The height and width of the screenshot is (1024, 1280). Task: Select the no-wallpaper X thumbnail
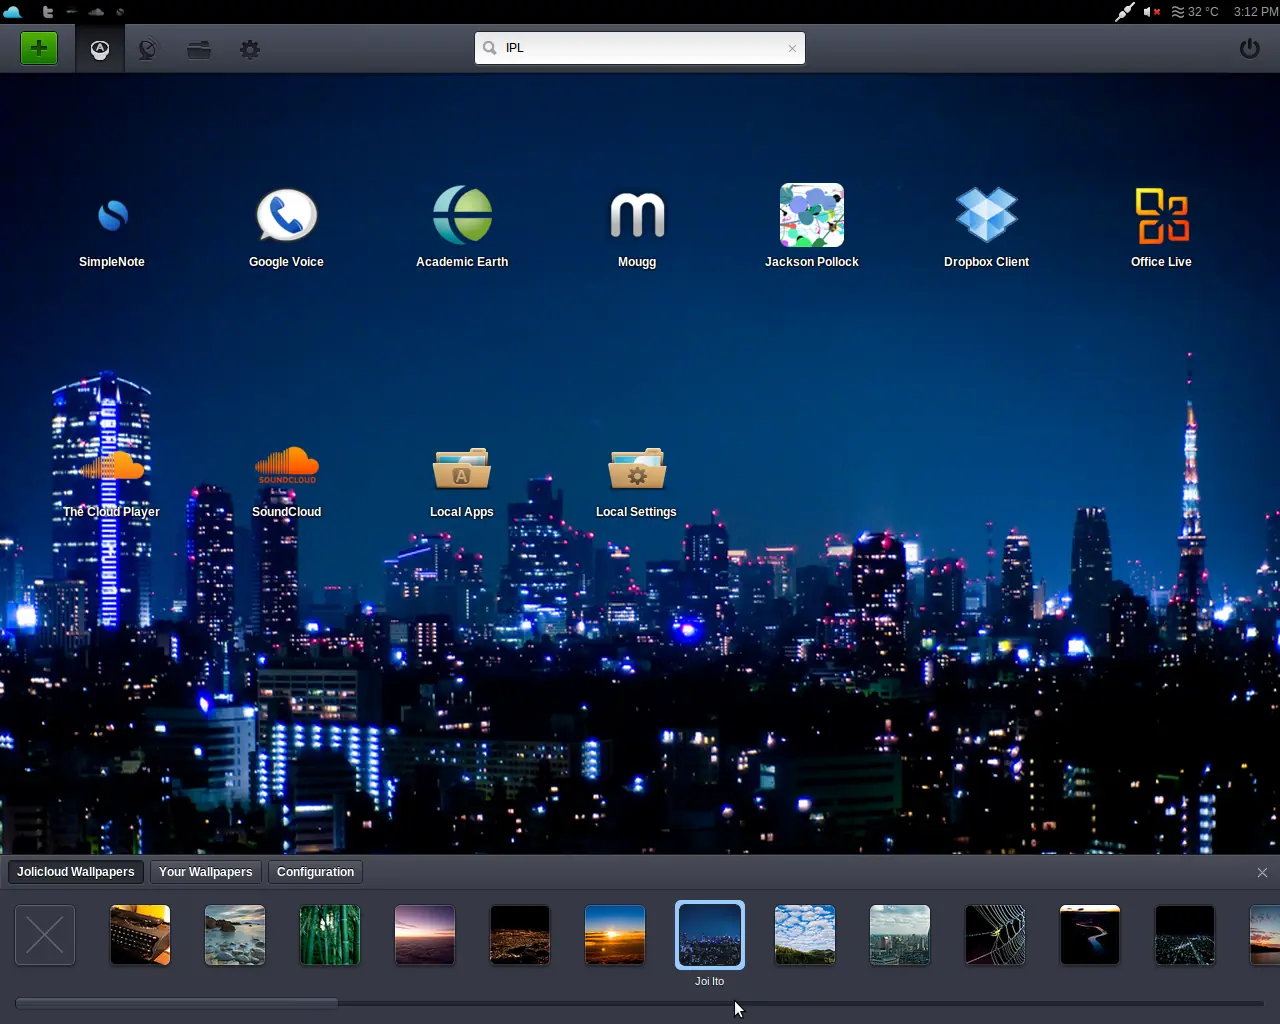[x=45, y=935]
